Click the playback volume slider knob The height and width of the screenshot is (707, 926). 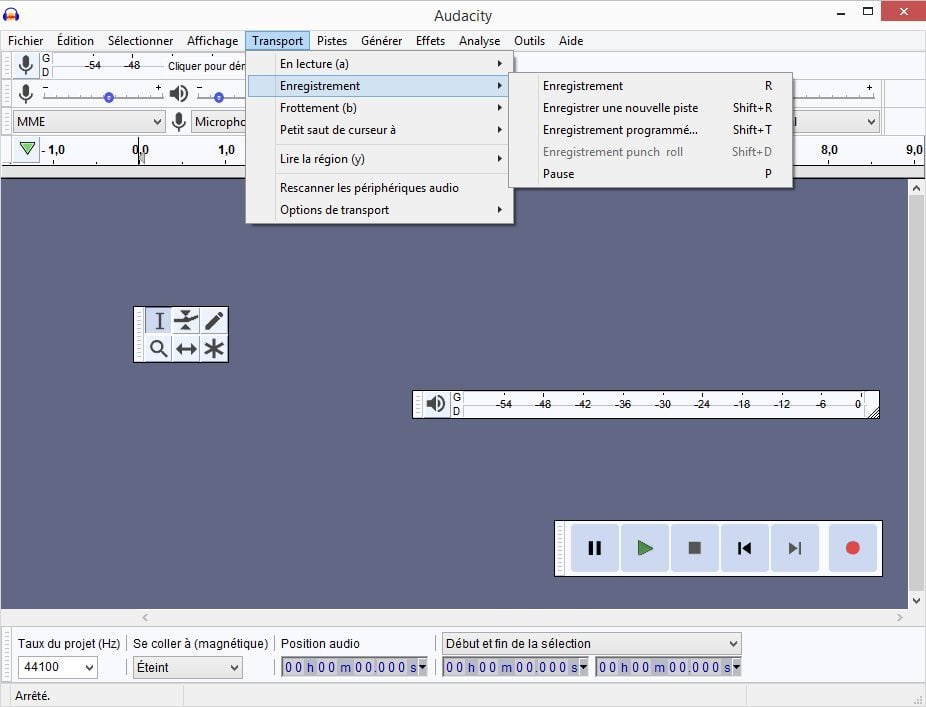tap(219, 97)
